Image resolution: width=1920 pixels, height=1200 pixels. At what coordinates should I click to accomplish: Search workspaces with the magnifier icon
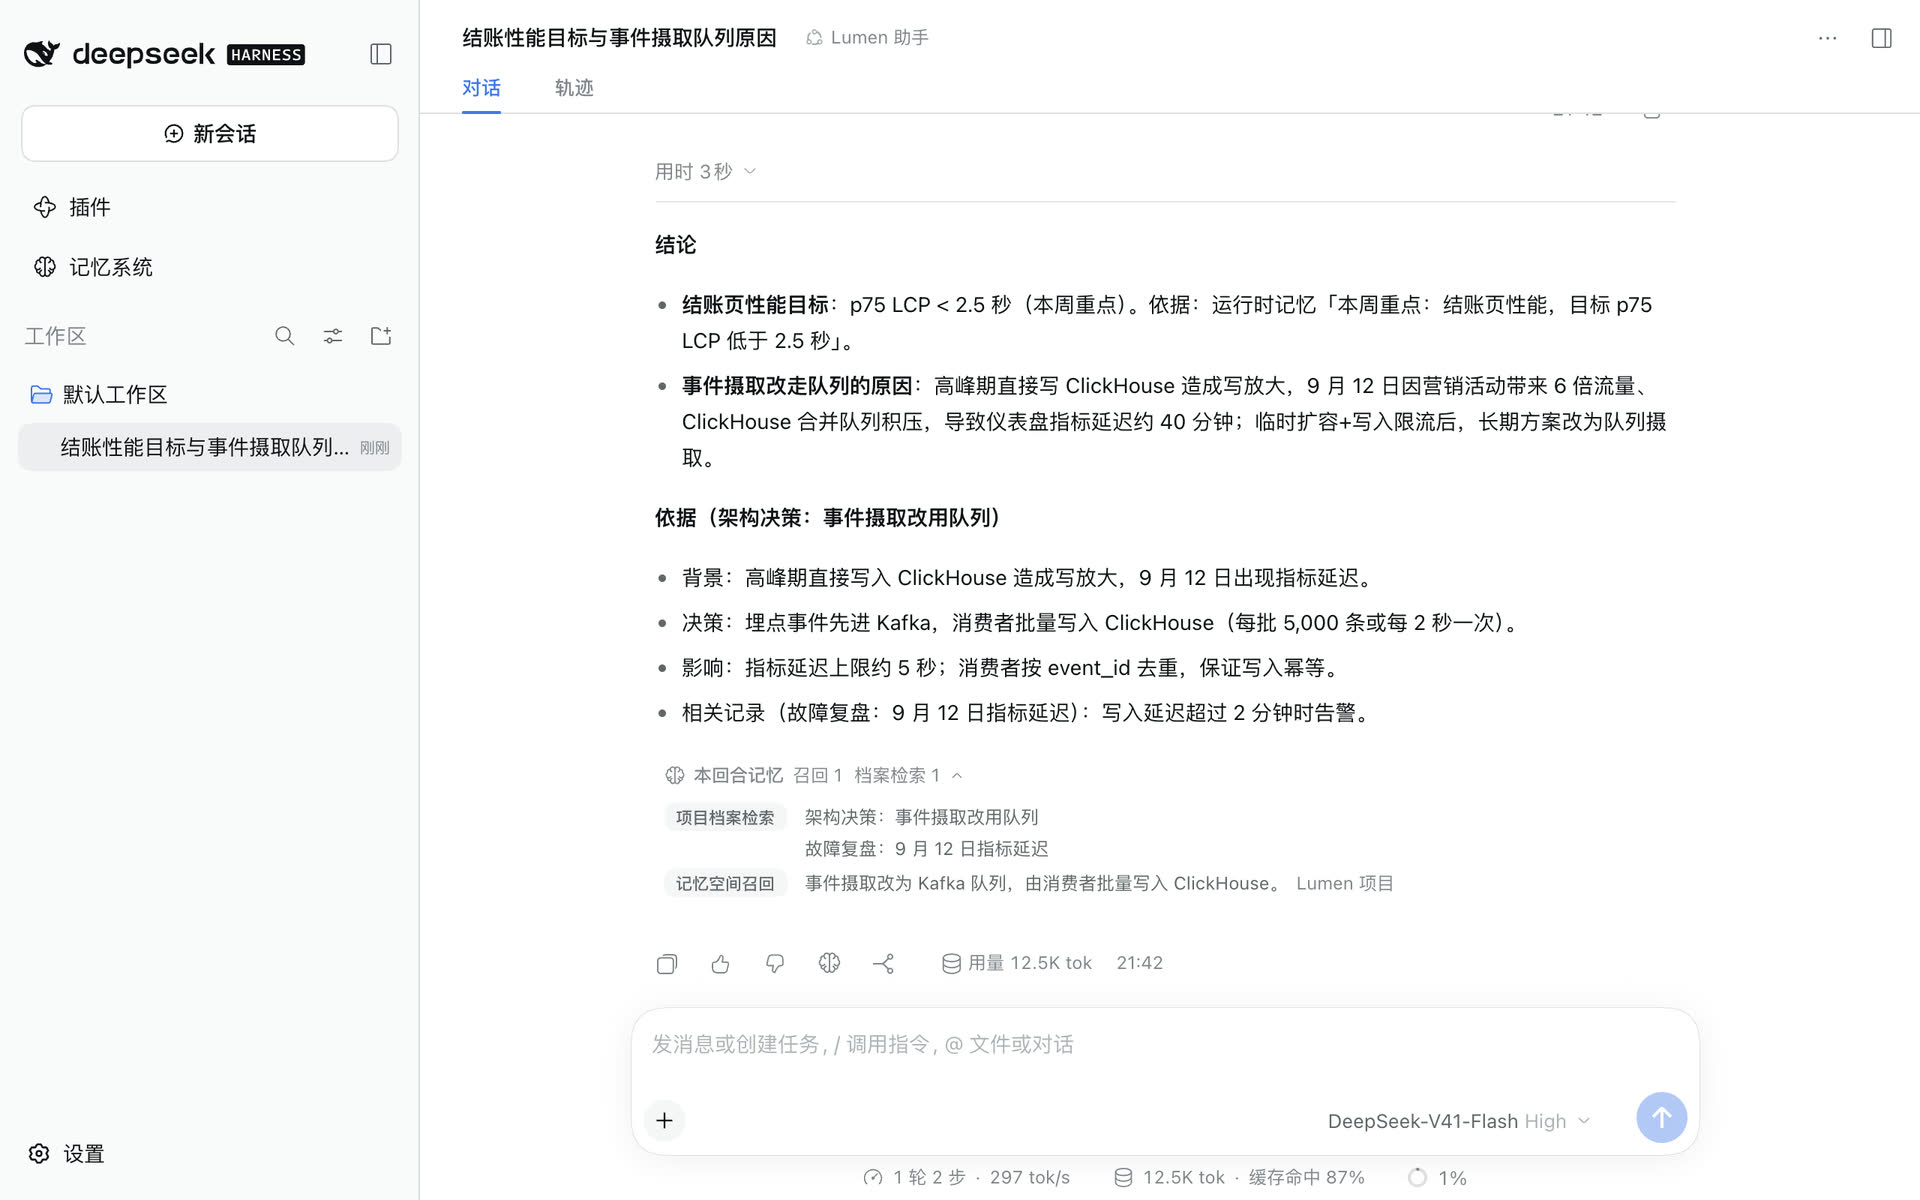[x=285, y=336]
